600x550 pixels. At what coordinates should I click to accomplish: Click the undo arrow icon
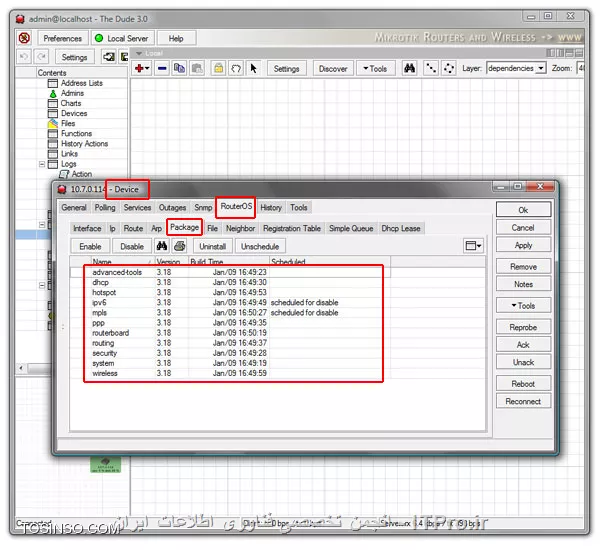24,57
